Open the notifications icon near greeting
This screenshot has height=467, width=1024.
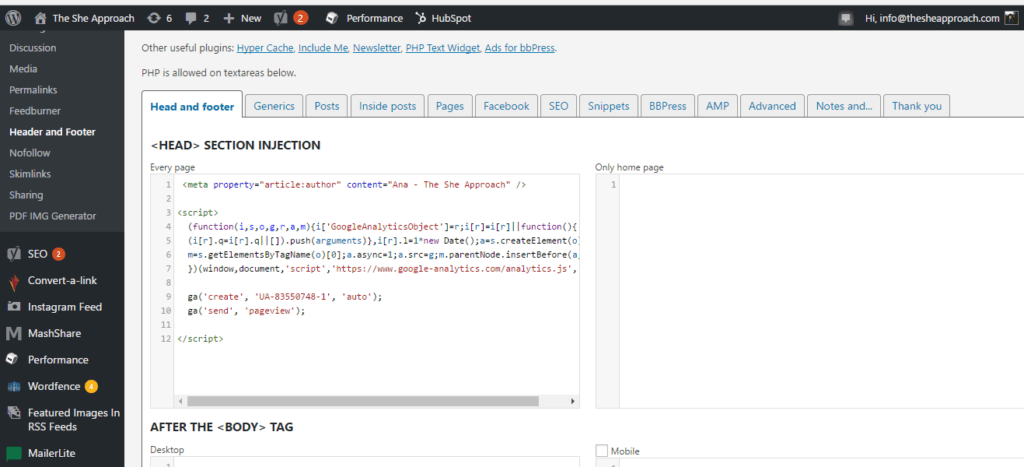[x=846, y=19]
